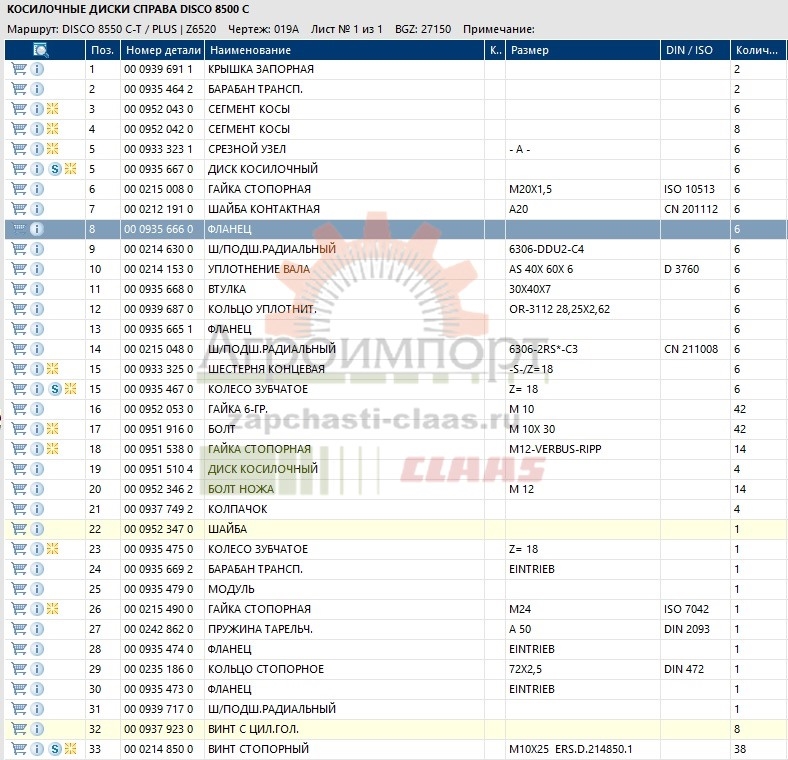Select part number 00 0939 691 1

click(x=158, y=69)
